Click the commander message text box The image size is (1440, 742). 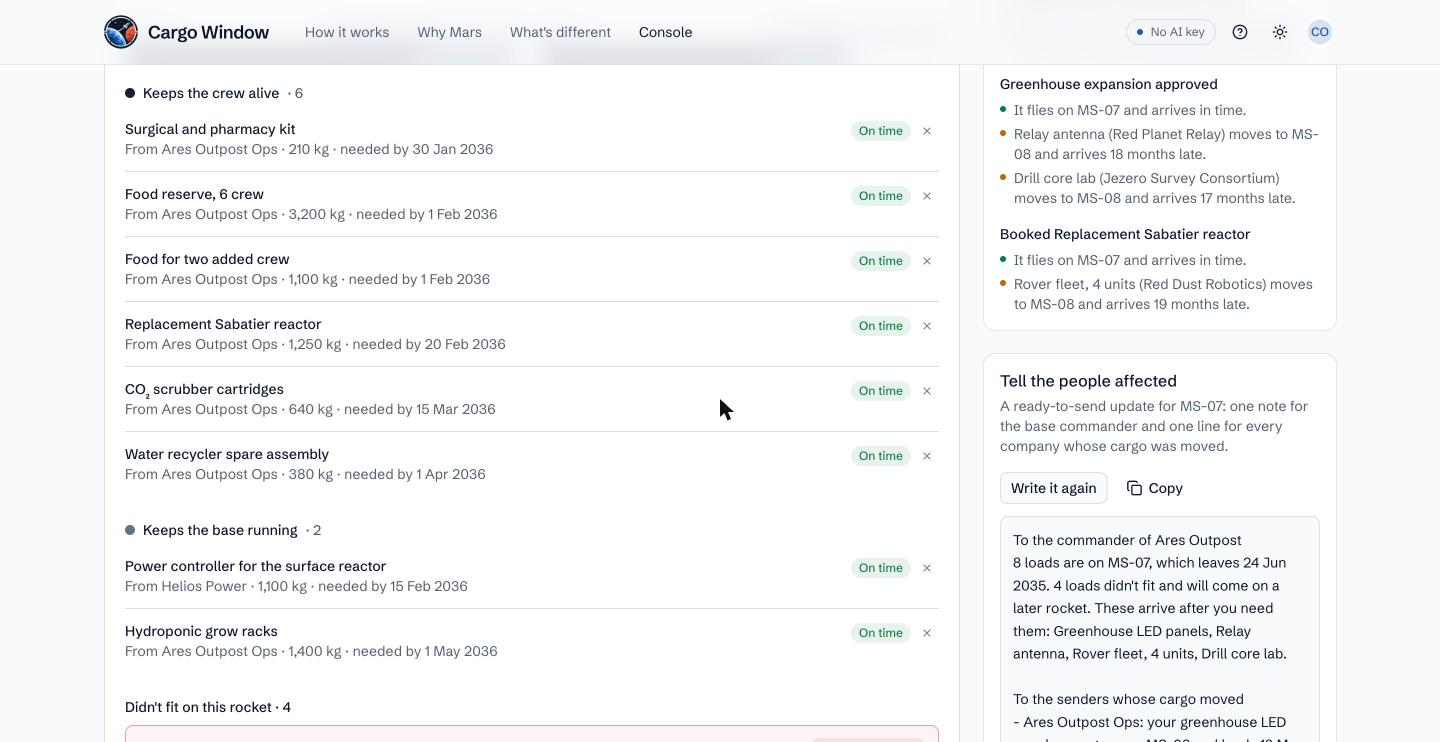coord(1160,630)
